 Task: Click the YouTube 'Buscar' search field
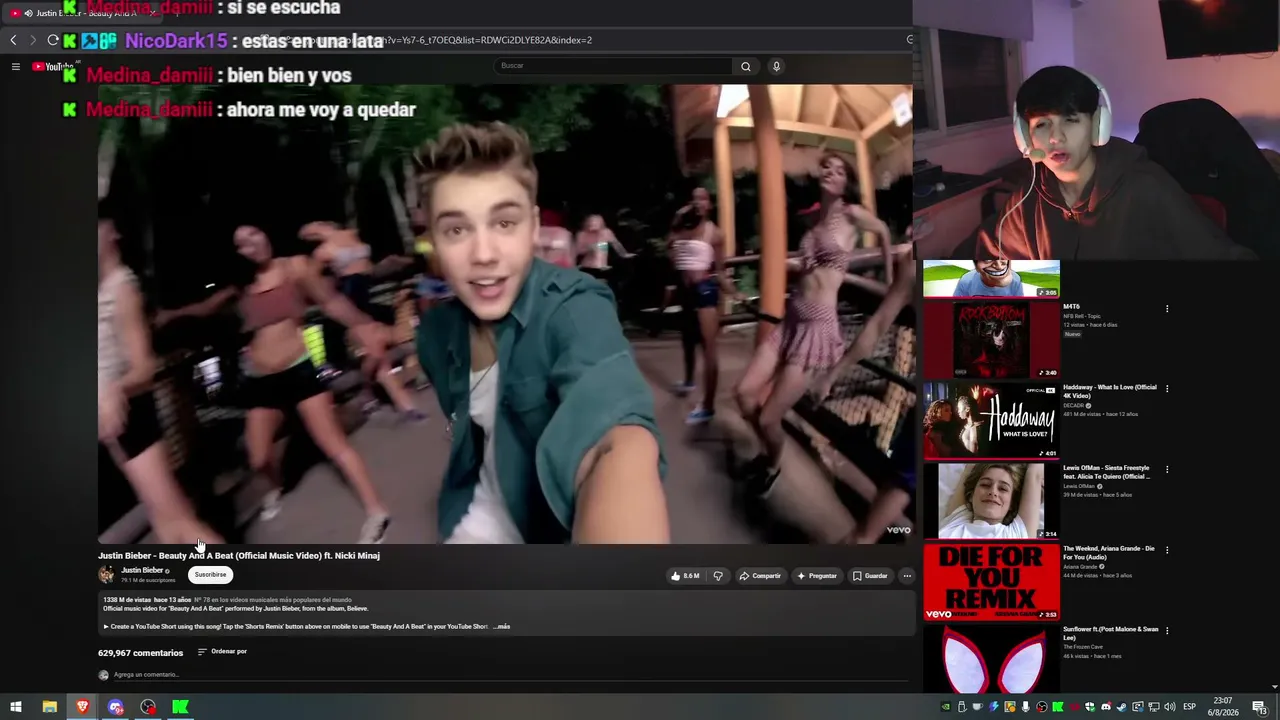[x=614, y=66]
